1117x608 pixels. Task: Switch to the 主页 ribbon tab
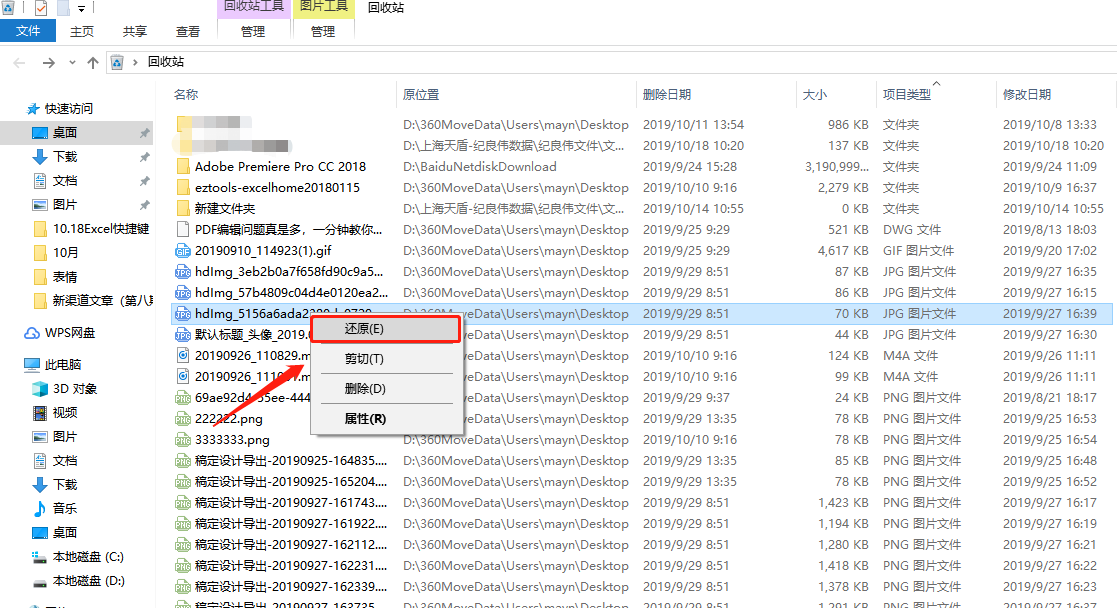coord(82,31)
